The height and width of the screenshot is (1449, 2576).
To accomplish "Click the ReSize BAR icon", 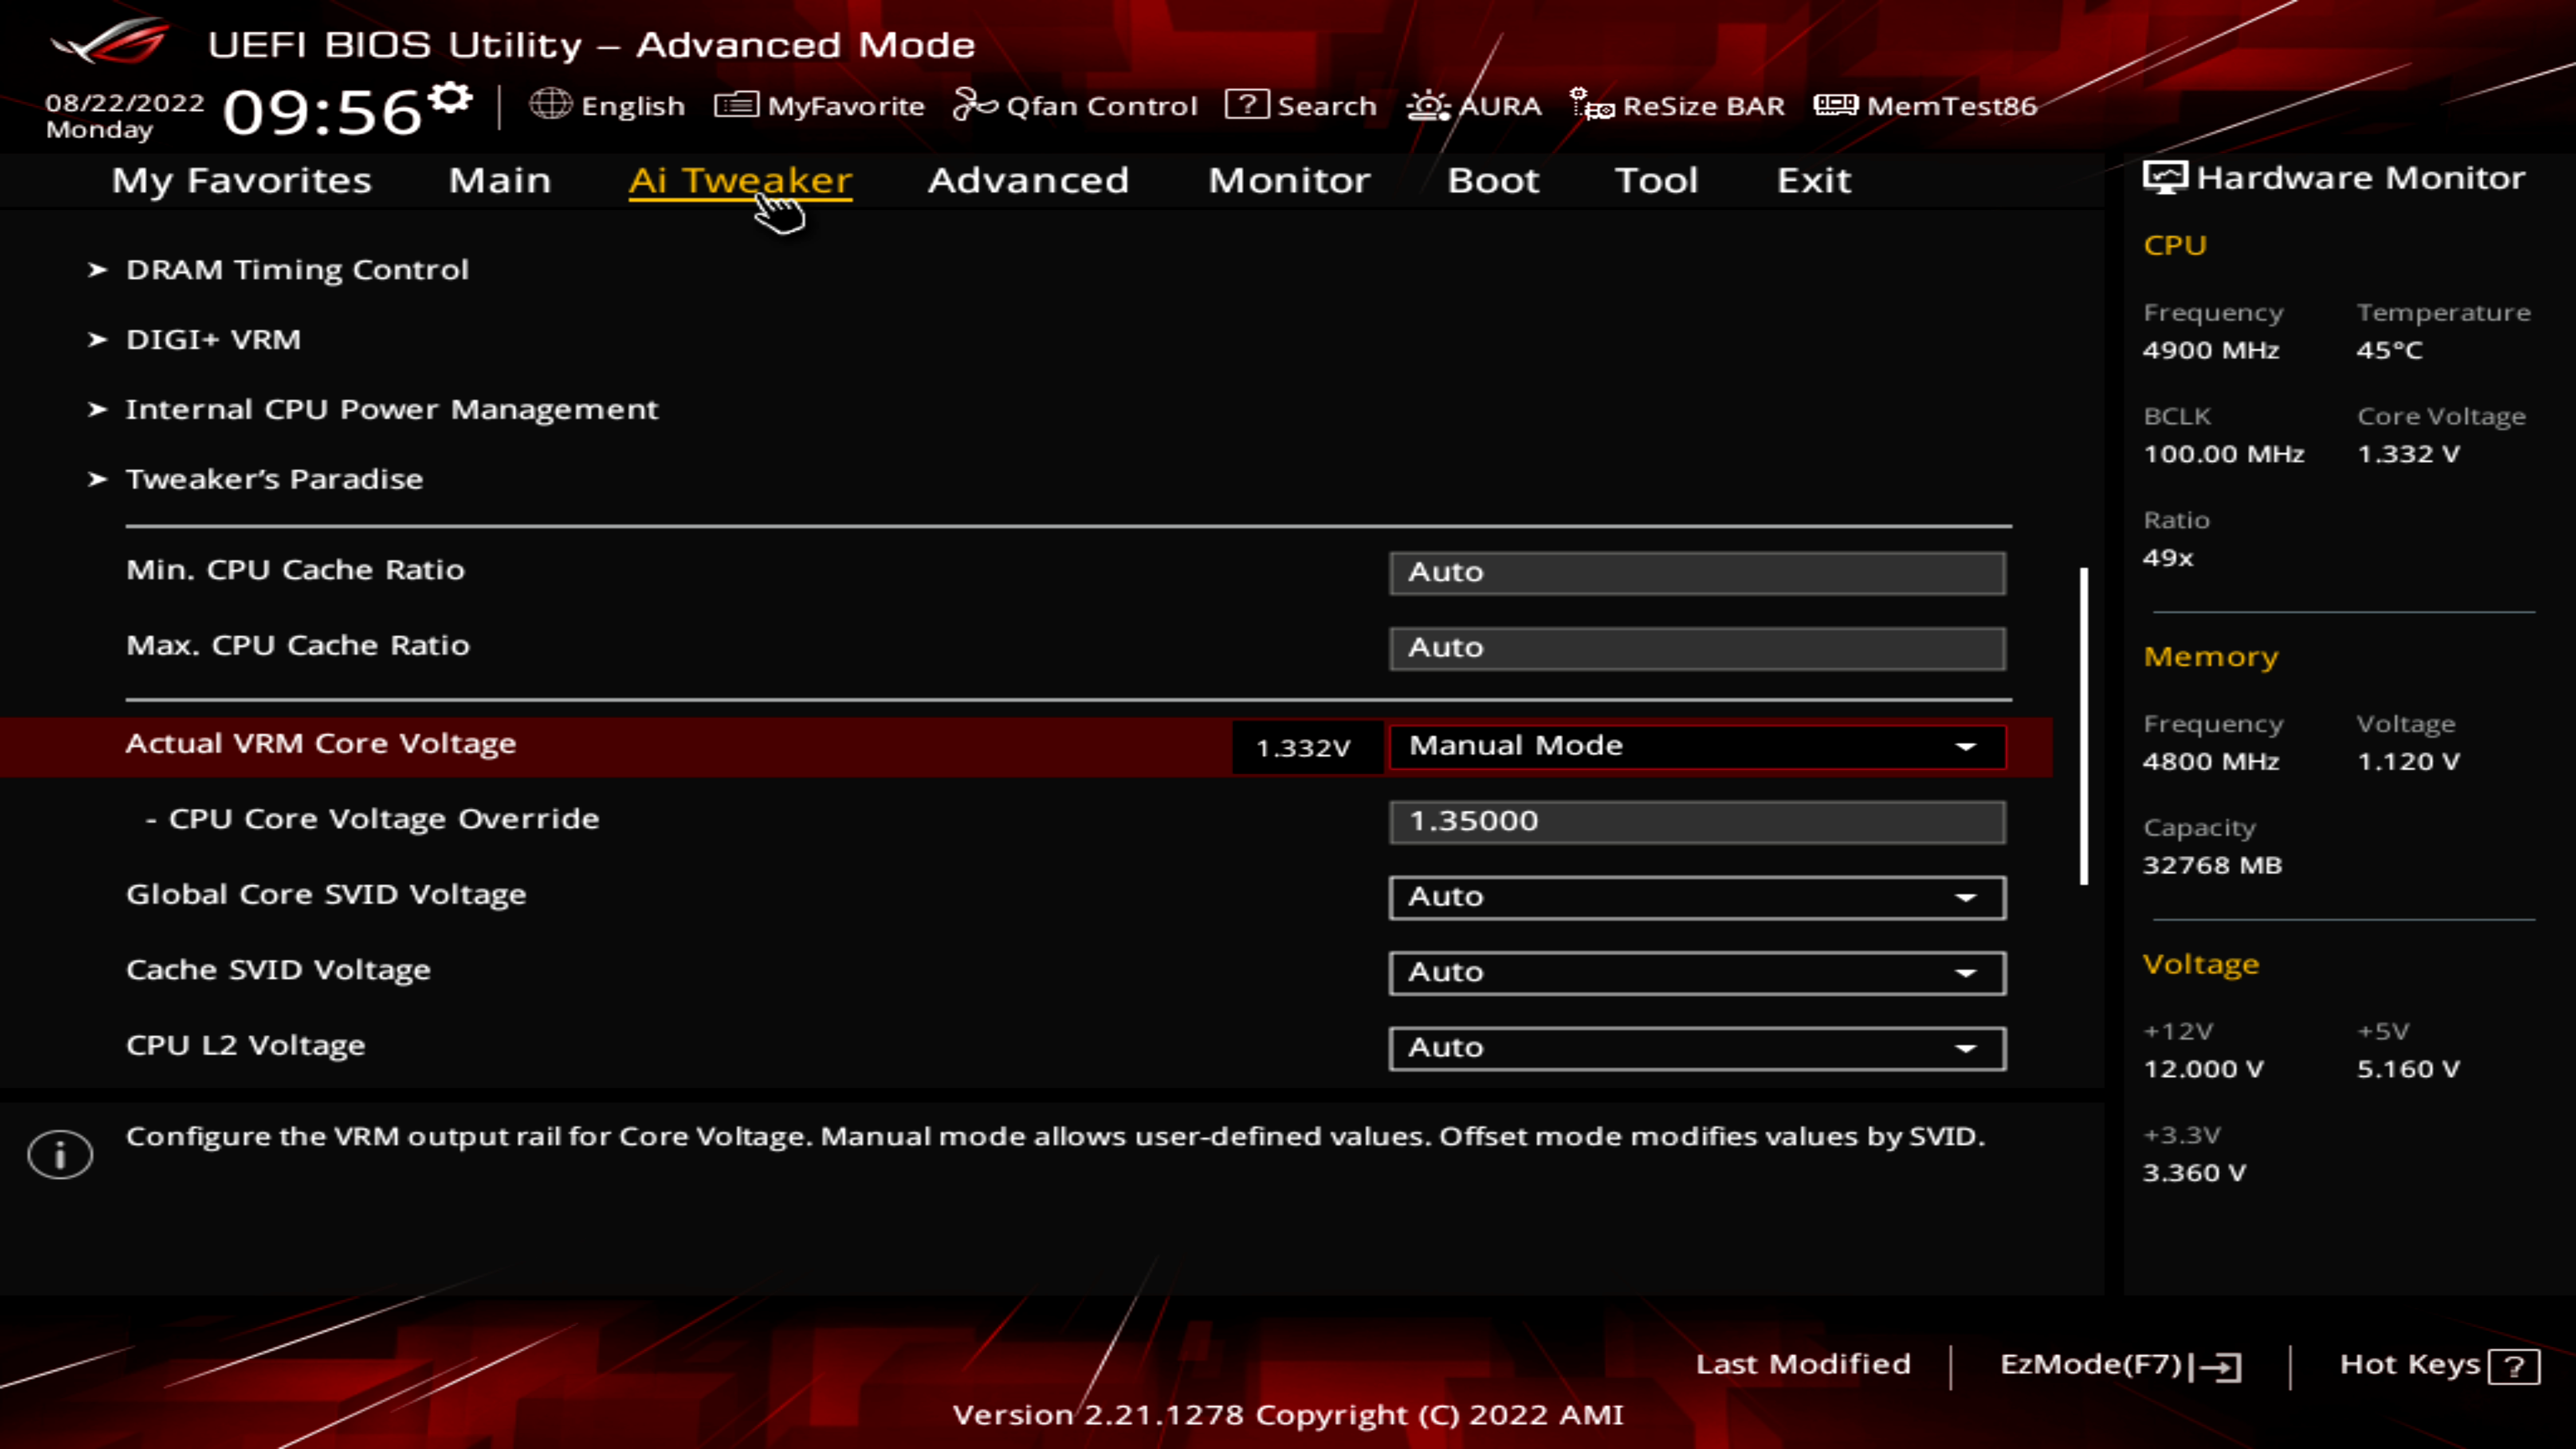I will click(1592, 105).
